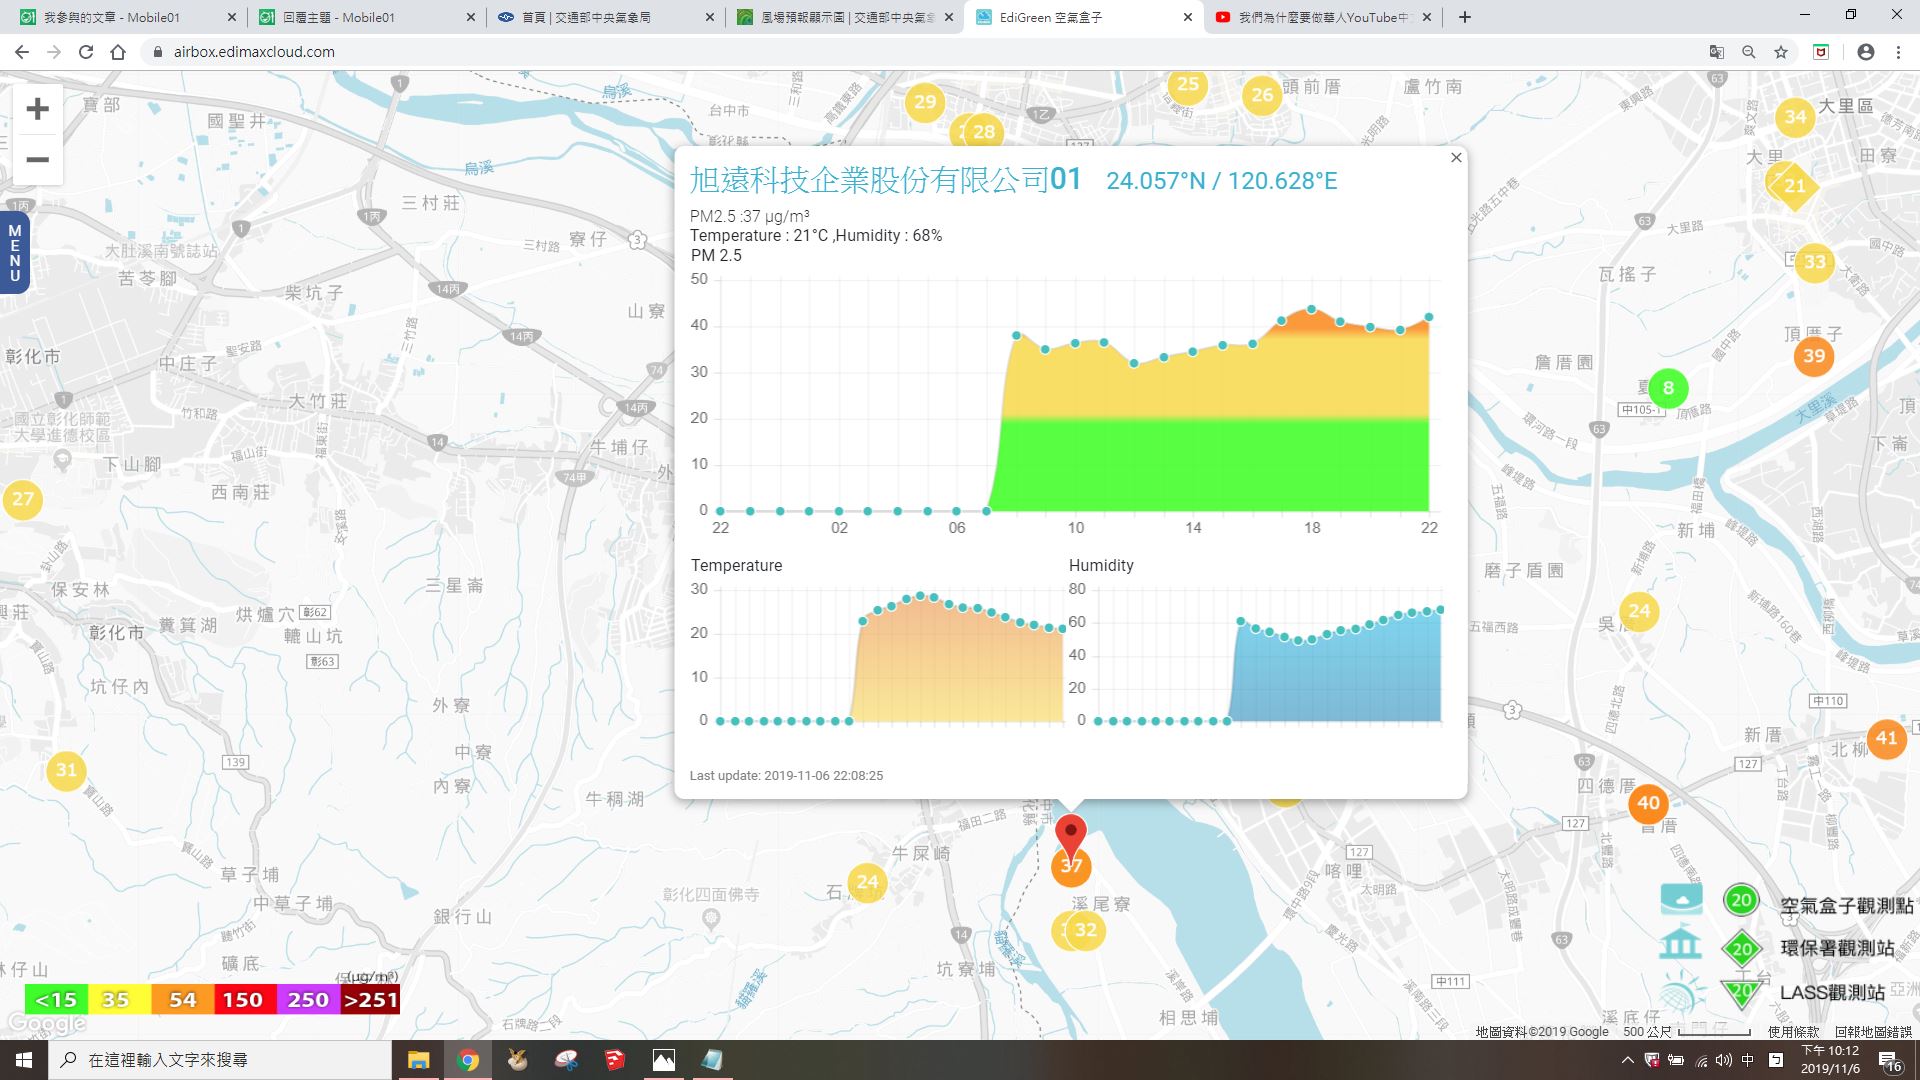
Task: Go back to previous page
Action: click(22, 52)
